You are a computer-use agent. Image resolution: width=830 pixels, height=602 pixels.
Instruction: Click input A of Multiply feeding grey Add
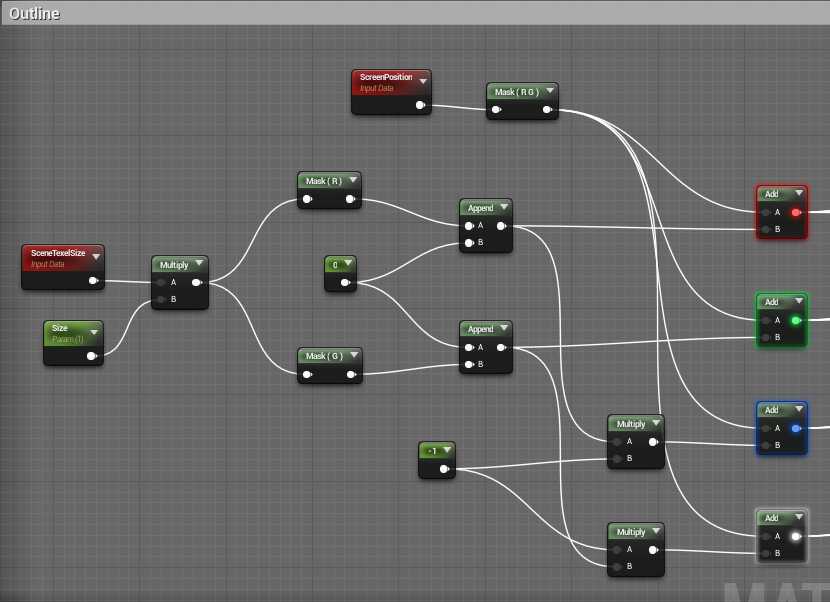[617, 550]
